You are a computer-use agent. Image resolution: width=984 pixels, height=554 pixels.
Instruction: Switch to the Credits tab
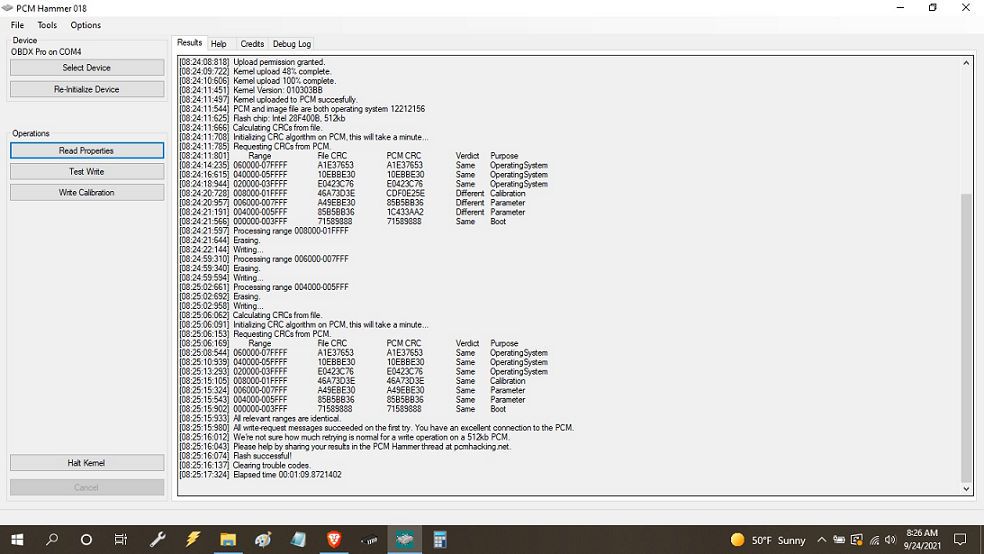point(252,44)
